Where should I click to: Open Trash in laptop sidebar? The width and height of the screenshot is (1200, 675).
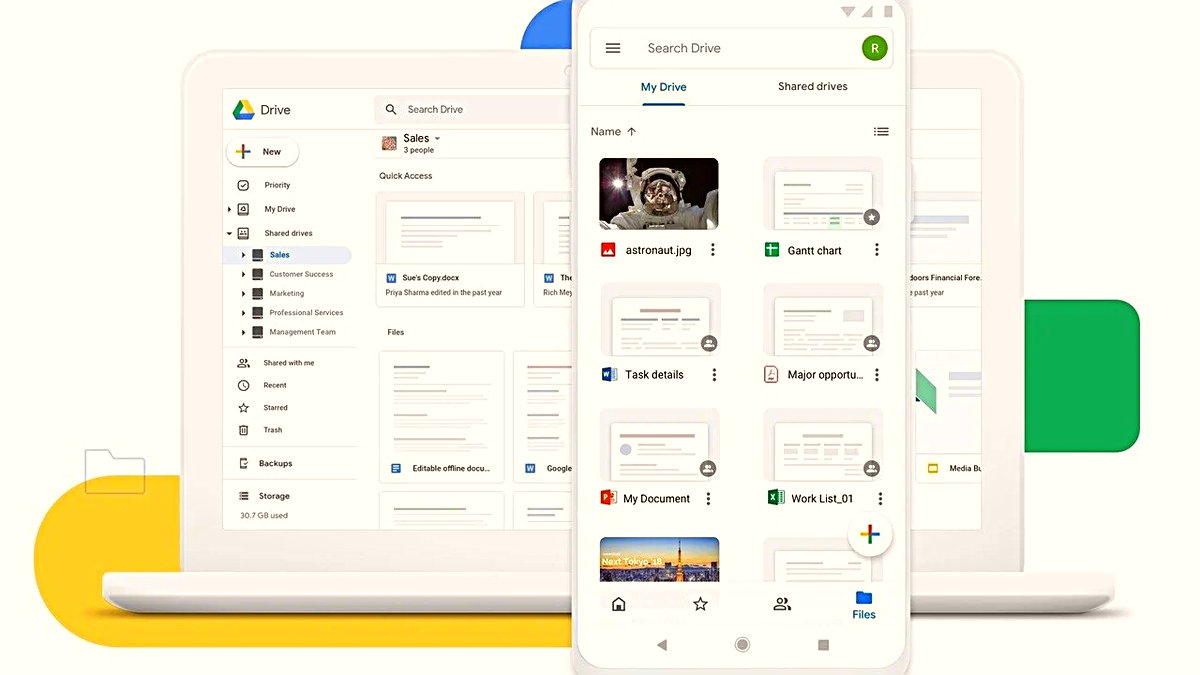(272, 430)
